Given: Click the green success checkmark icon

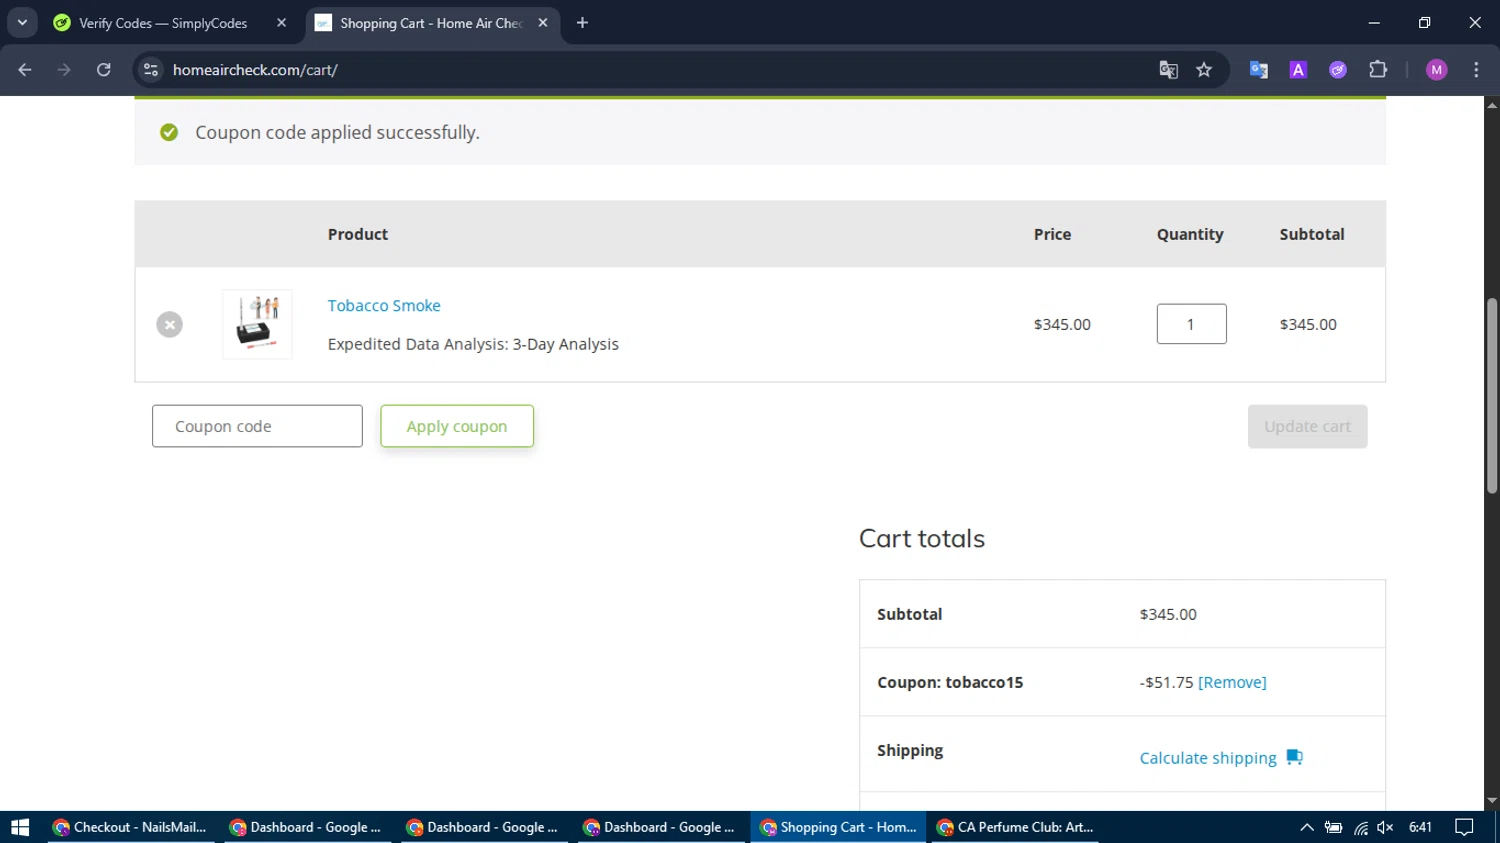Looking at the screenshot, I should click(x=169, y=132).
